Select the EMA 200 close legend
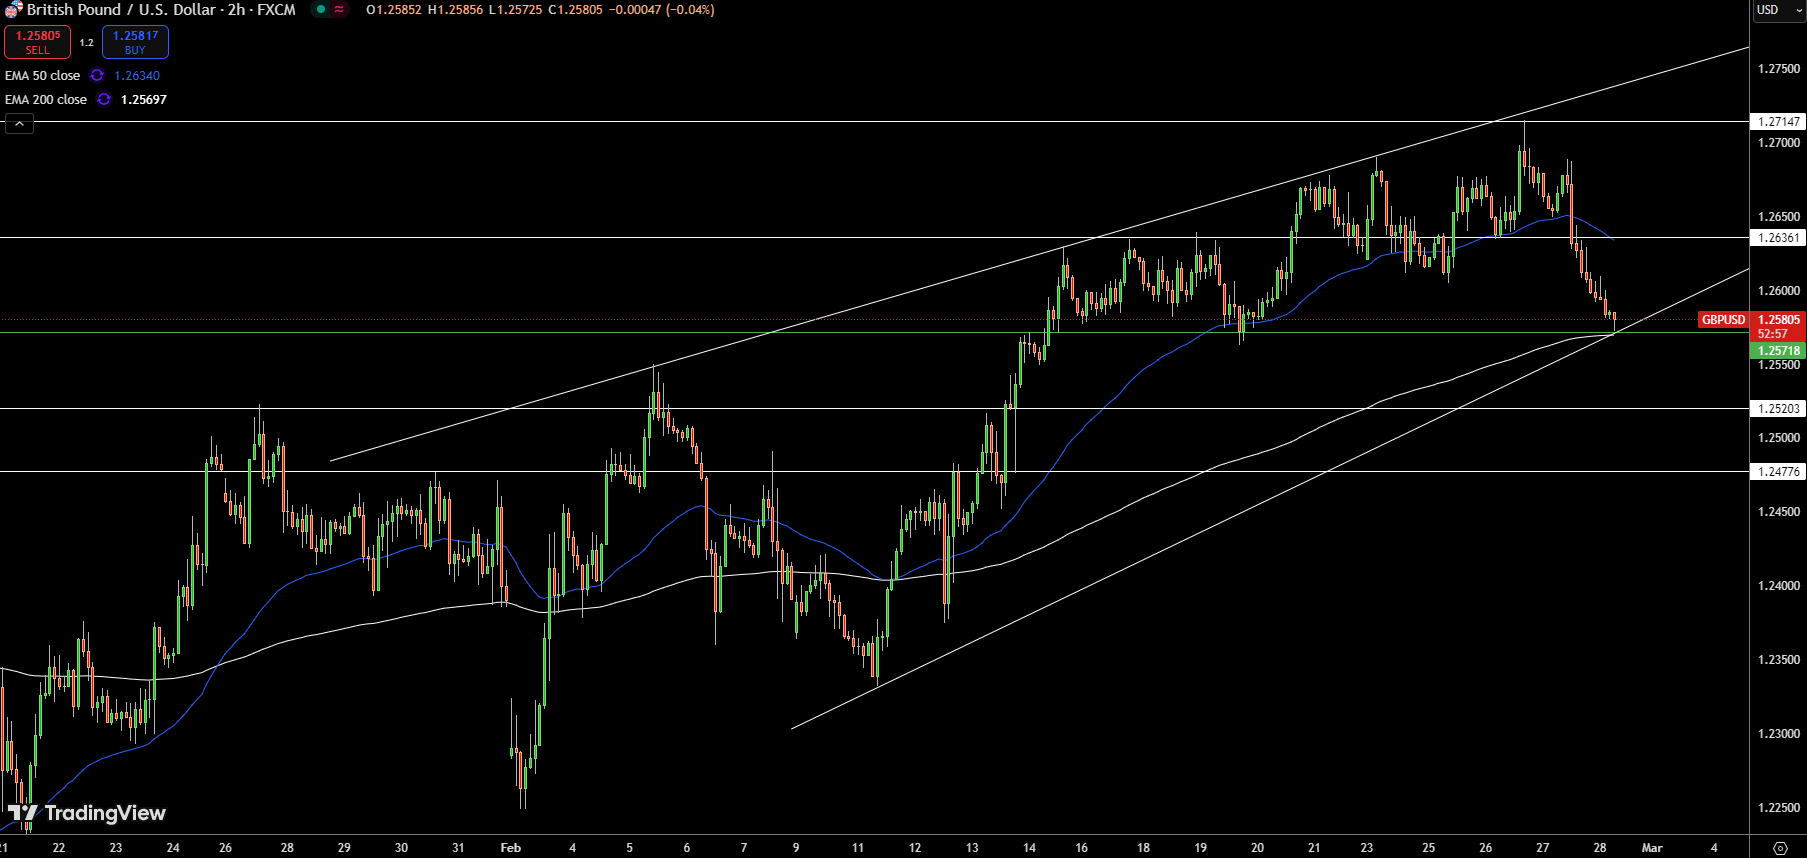This screenshot has width=1807, height=858. [x=46, y=100]
